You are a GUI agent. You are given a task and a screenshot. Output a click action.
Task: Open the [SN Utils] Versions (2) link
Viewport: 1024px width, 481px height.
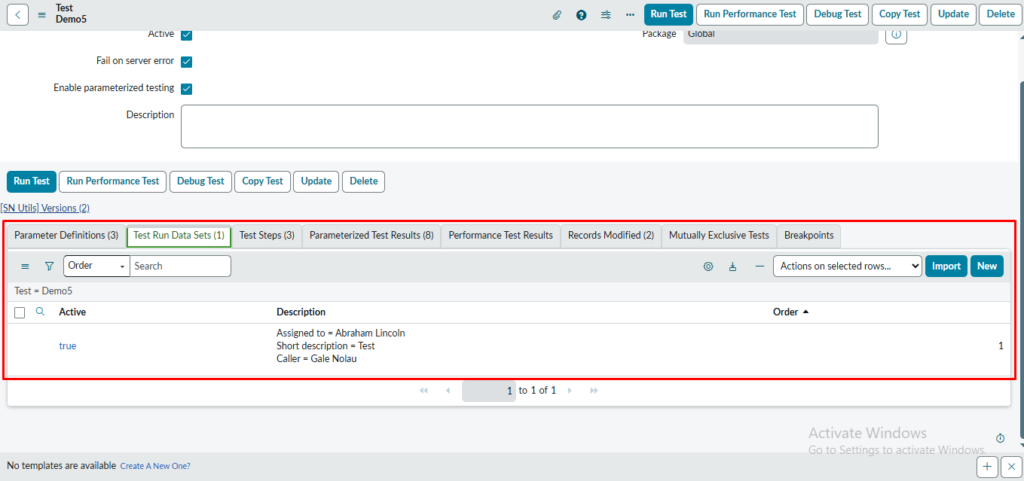[45, 208]
